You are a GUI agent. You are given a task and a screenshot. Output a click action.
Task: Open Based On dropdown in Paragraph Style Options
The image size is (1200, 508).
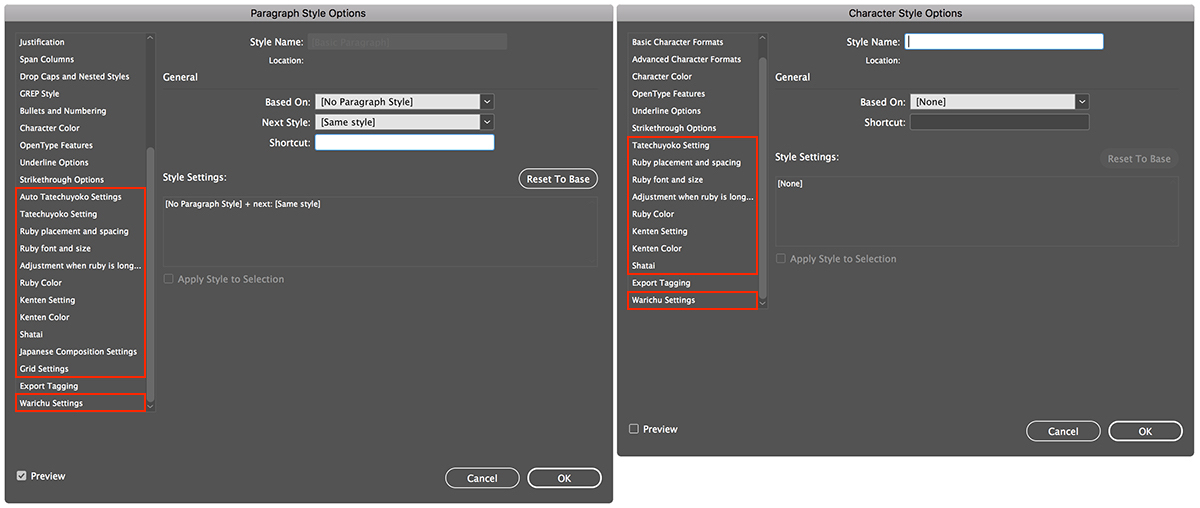point(486,102)
